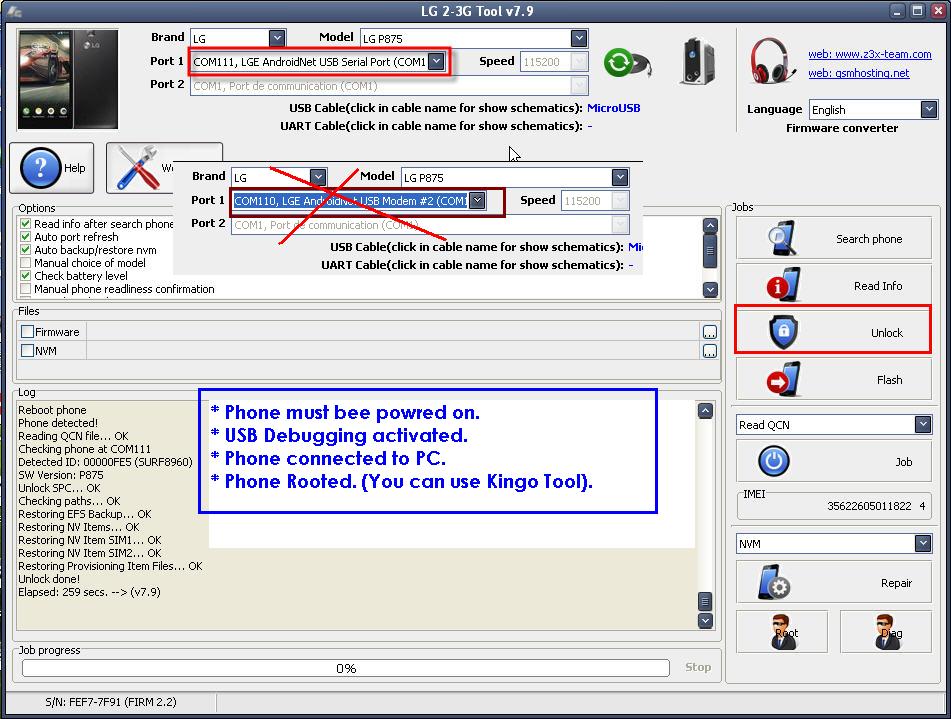Viewport: 951px width, 719px height.
Task: Click the Root agent button
Action: (x=782, y=632)
